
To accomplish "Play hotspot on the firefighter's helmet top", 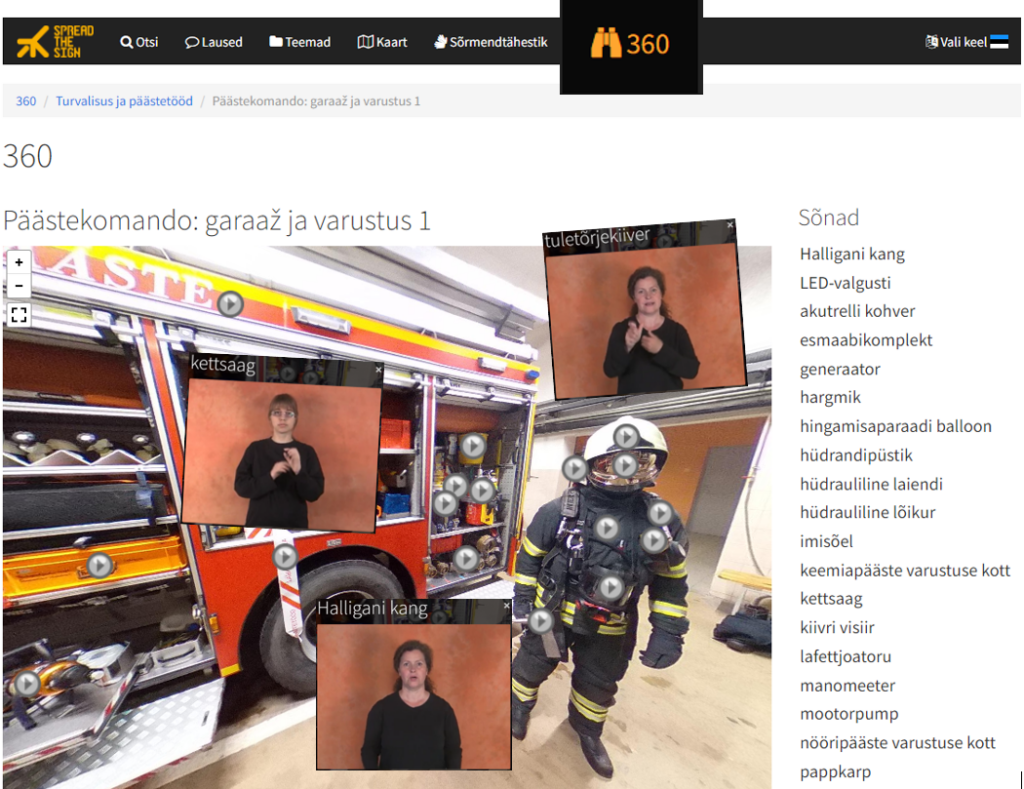I will pos(626,436).
